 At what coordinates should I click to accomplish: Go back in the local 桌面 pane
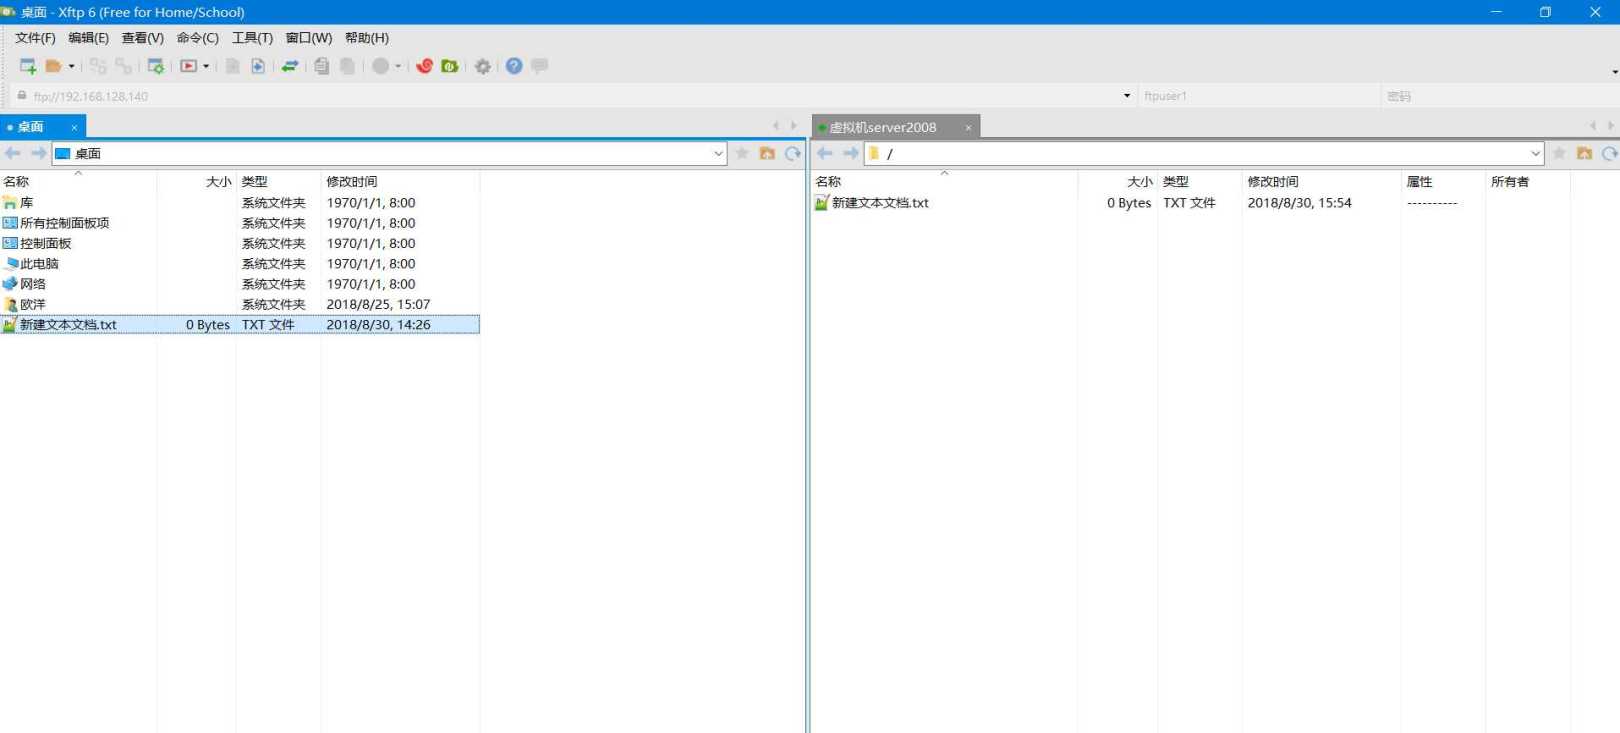[x=13, y=153]
